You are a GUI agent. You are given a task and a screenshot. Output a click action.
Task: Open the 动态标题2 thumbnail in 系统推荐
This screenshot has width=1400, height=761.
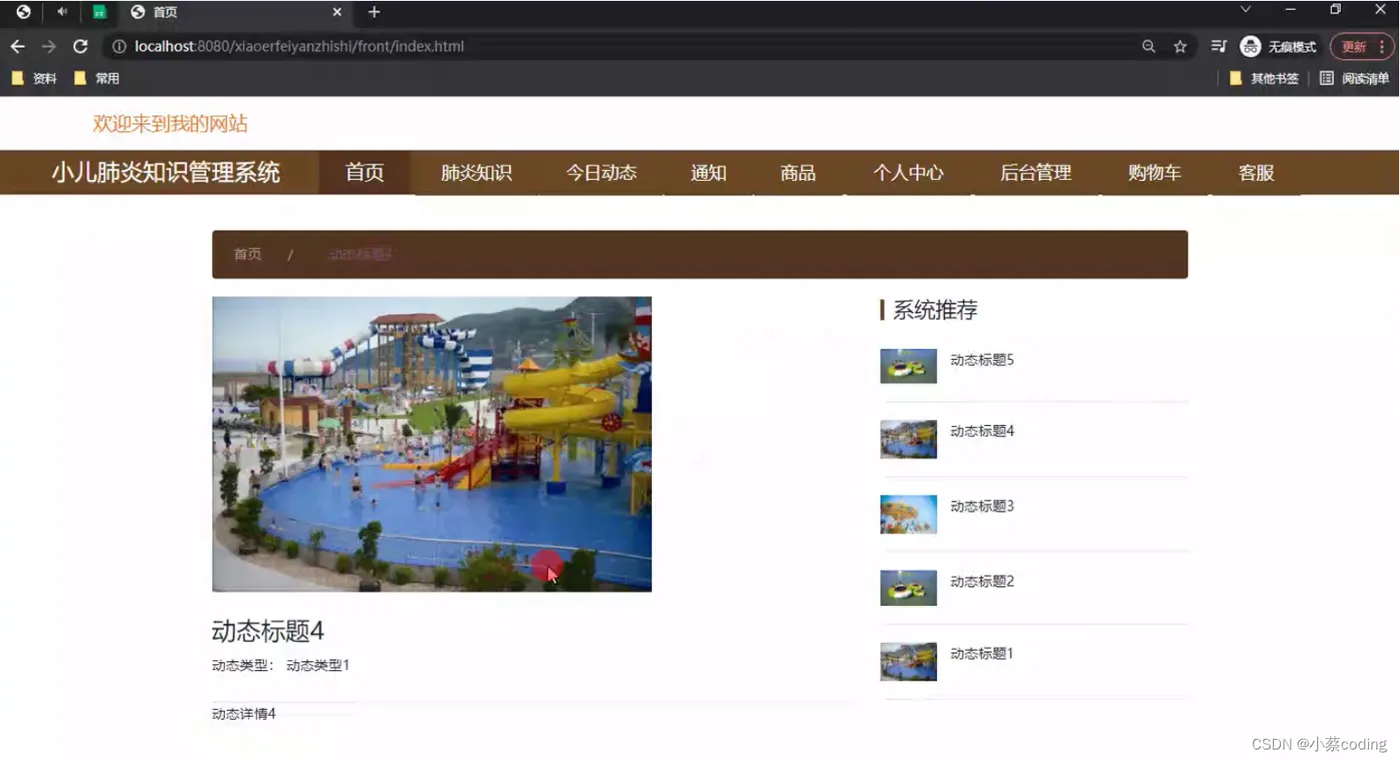point(908,588)
